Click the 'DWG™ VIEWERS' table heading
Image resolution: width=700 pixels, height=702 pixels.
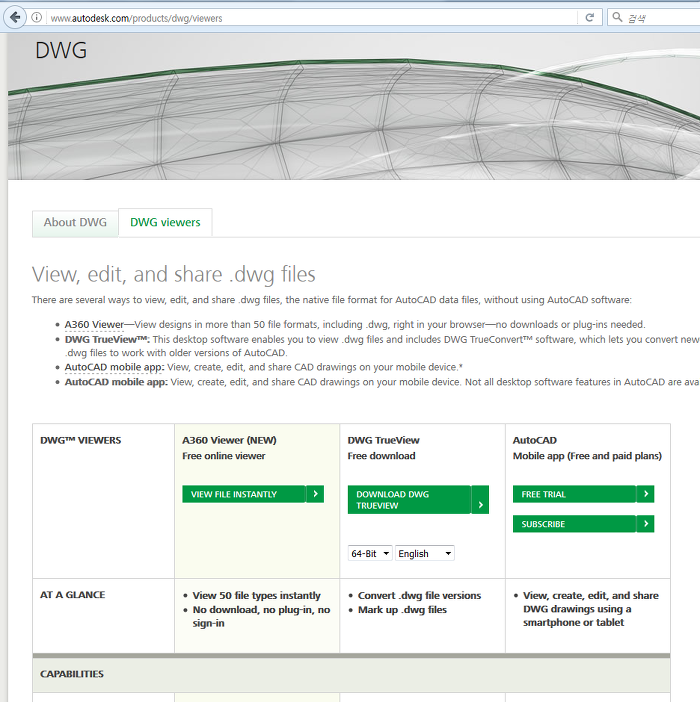click(x=81, y=440)
